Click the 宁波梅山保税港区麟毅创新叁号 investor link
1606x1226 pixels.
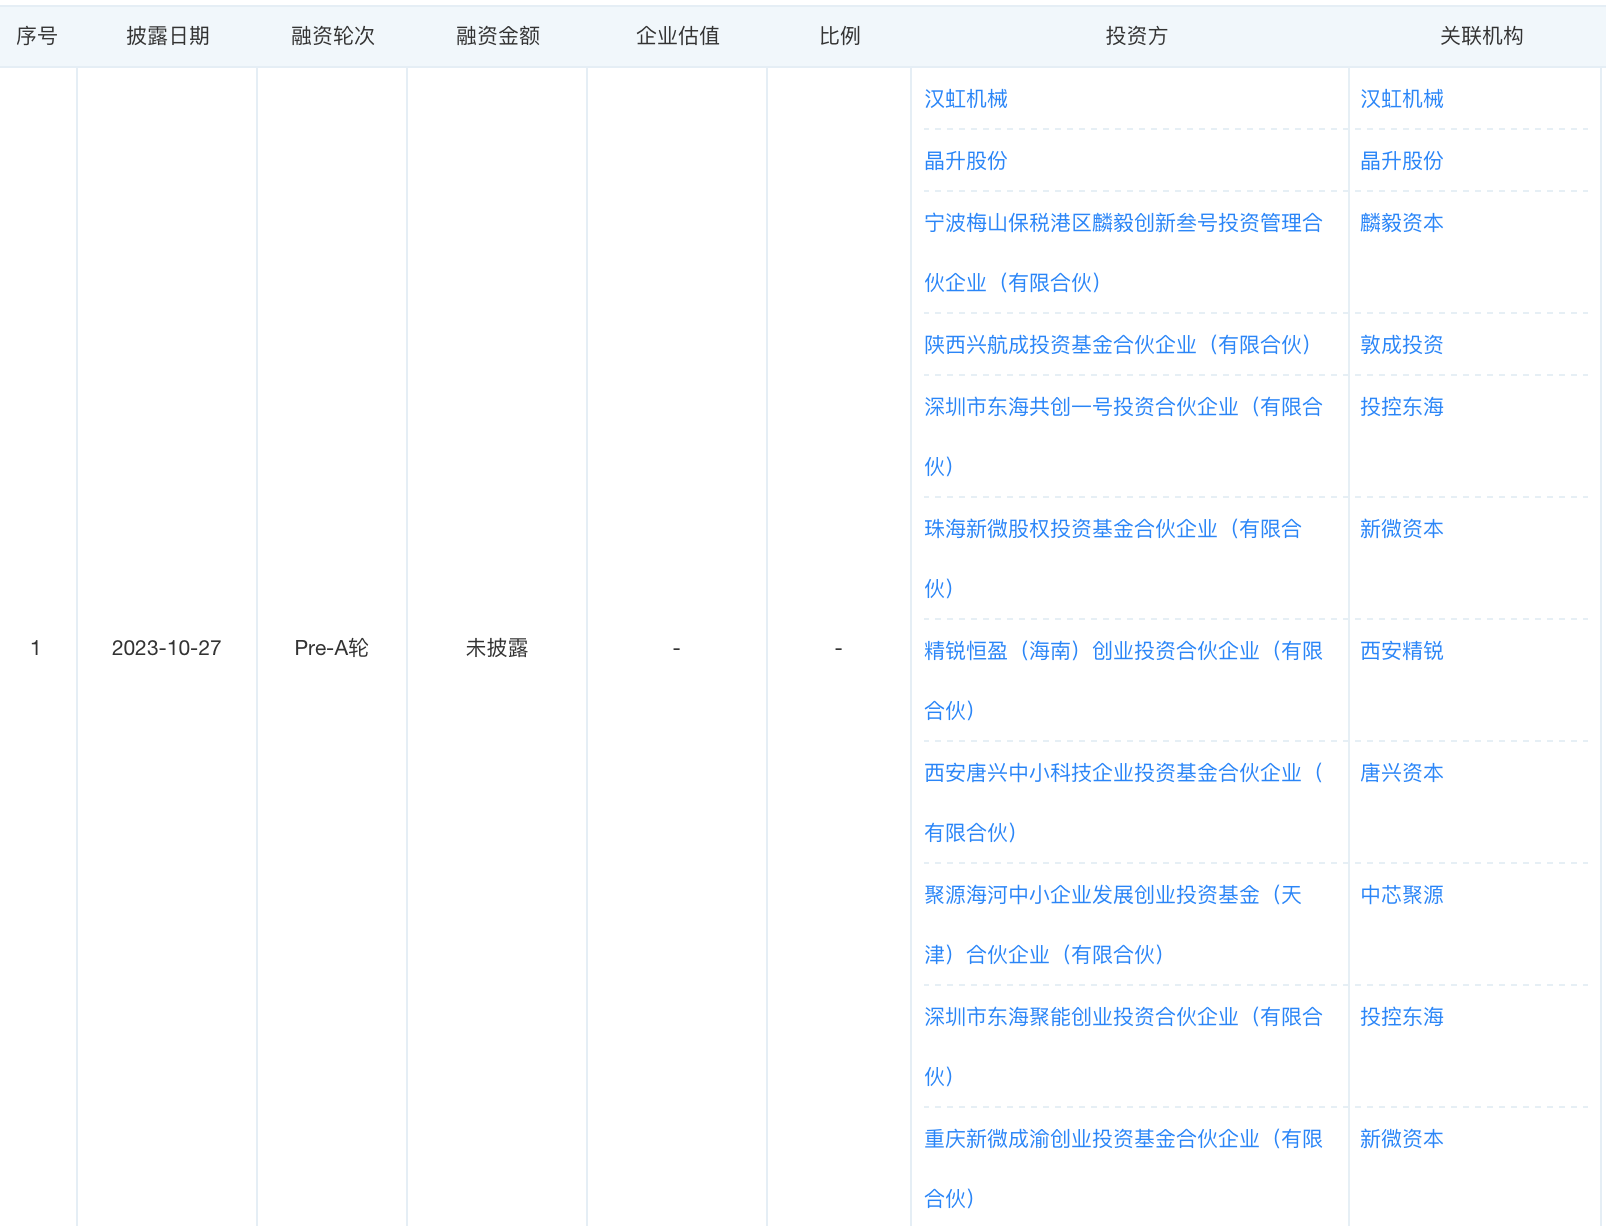pos(1122,223)
